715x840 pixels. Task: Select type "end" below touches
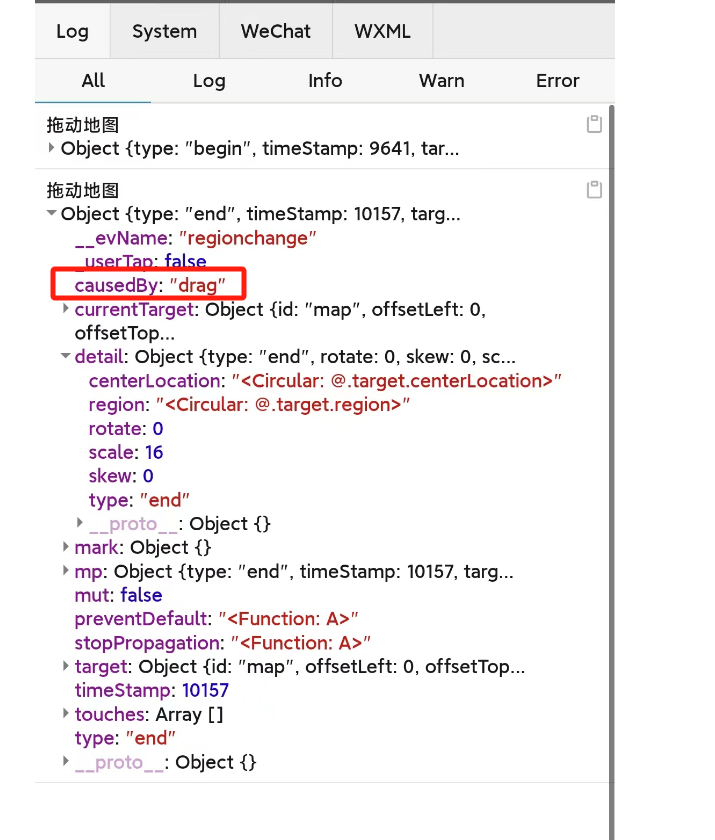point(125,738)
